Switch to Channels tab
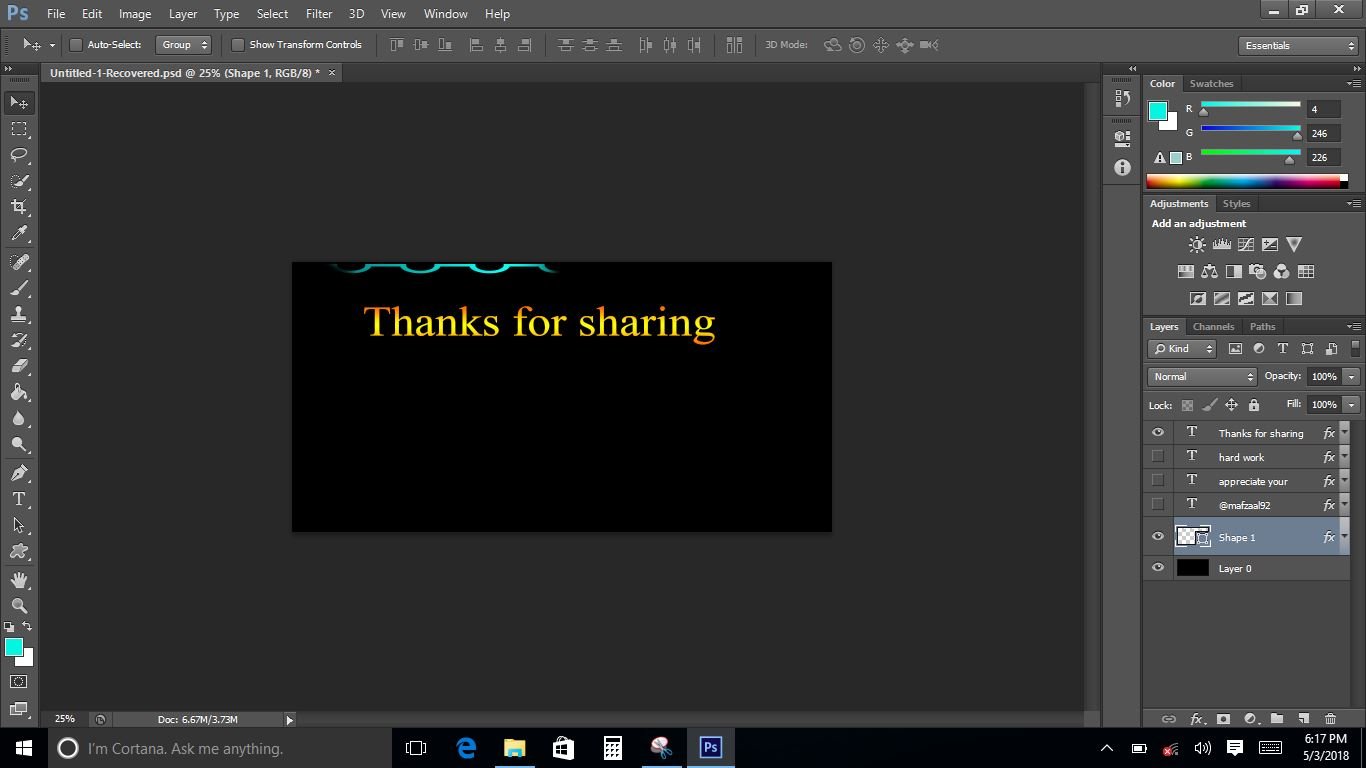 1213,327
